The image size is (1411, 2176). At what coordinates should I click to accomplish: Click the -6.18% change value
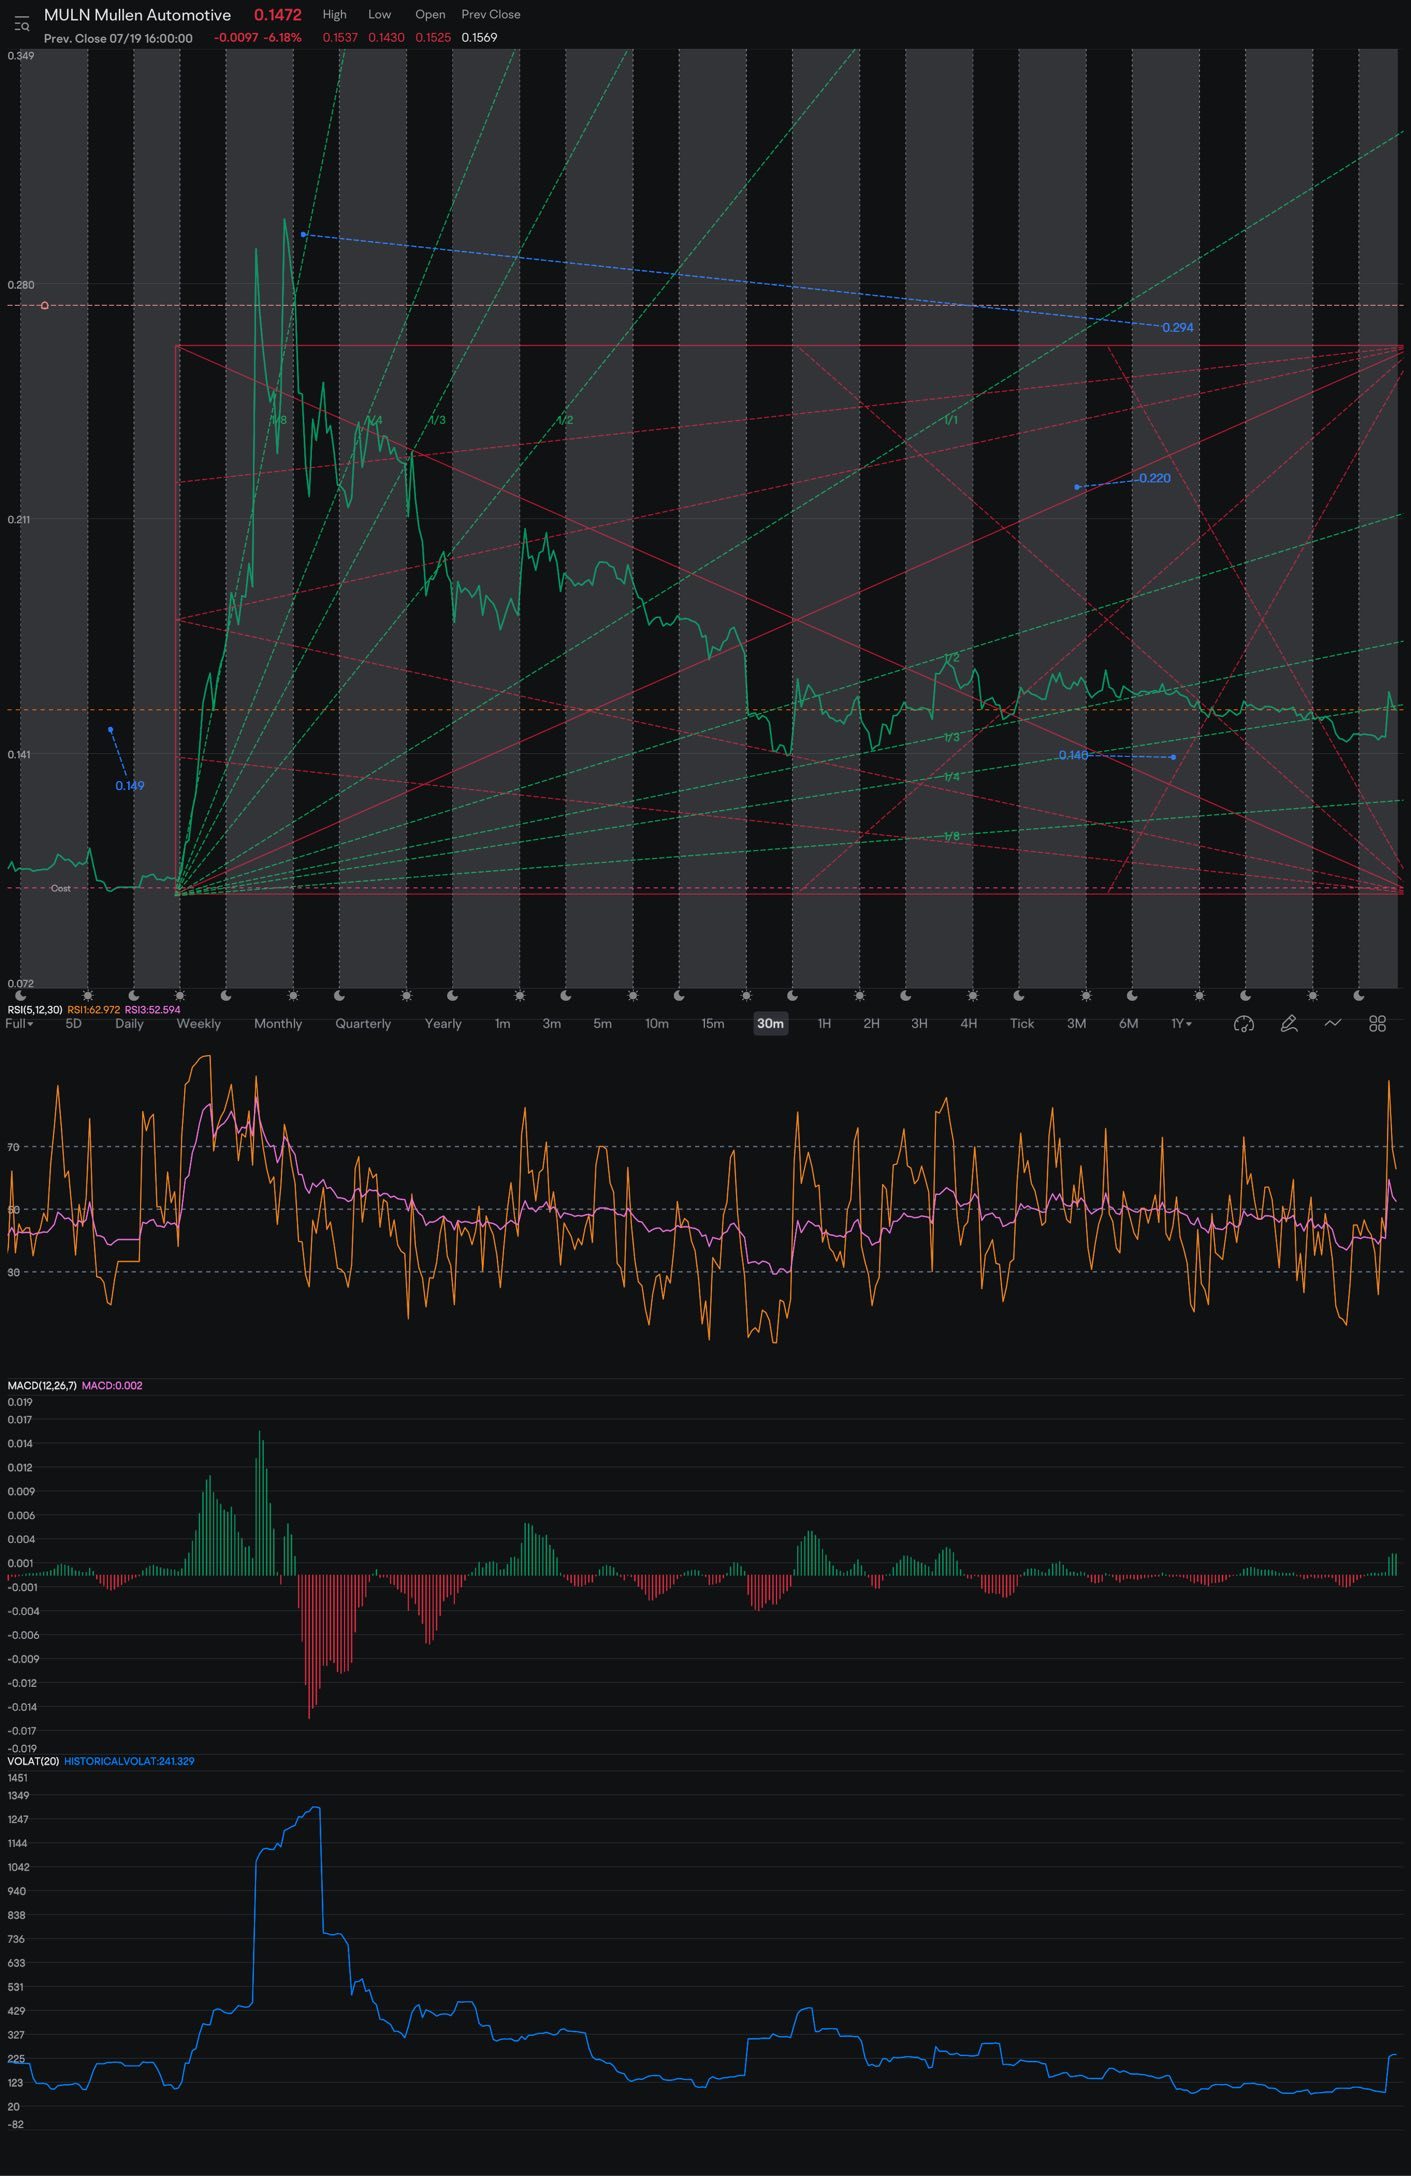(x=282, y=38)
